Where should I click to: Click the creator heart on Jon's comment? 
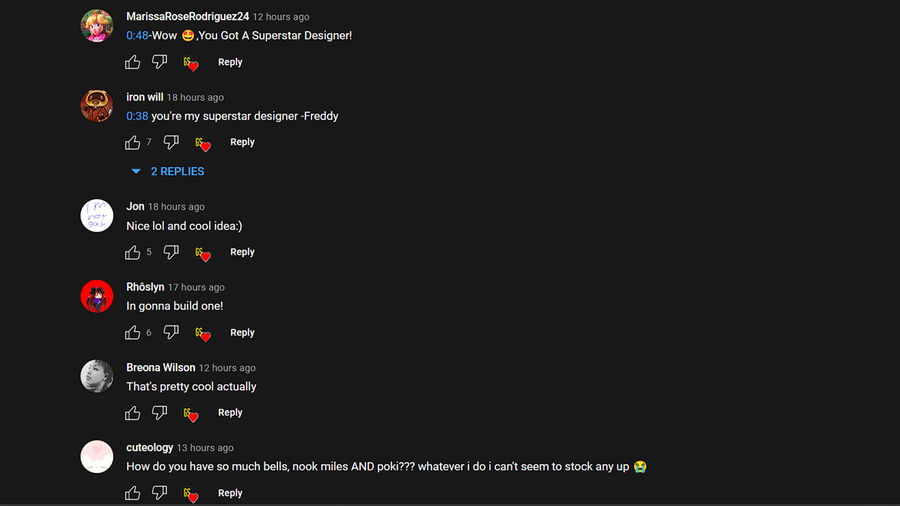(203, 253)
